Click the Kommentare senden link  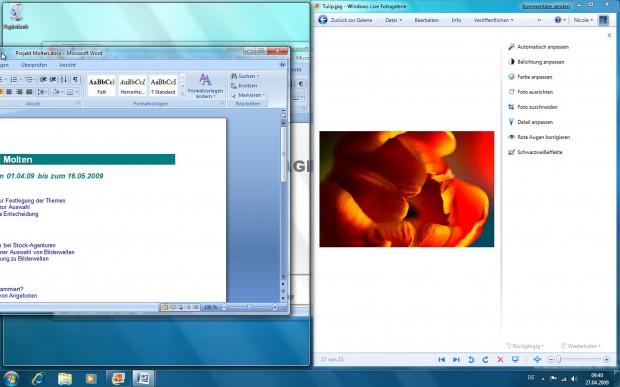click(x=546, y=6)
